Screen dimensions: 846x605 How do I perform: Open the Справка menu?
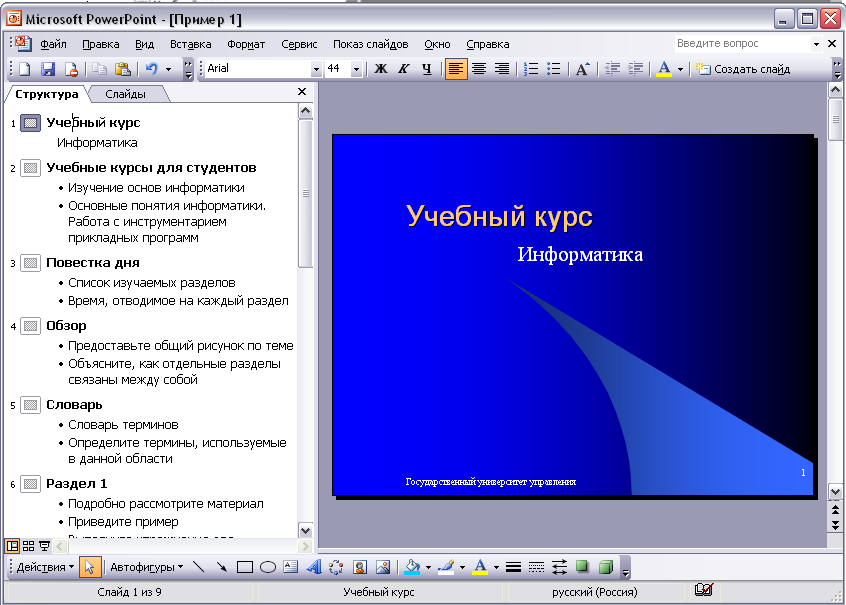[x=488, y=44]
